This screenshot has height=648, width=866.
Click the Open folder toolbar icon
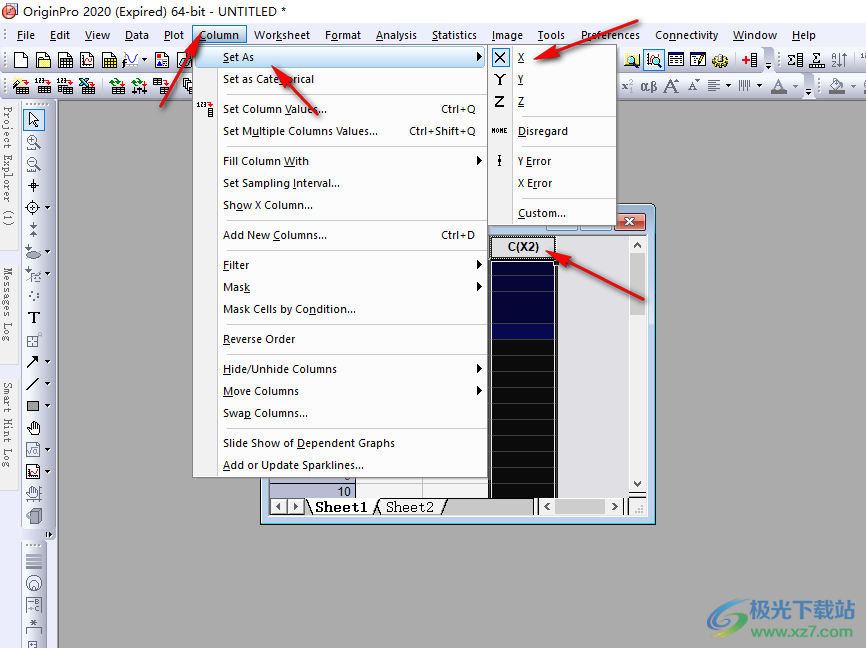coord(43,60)
